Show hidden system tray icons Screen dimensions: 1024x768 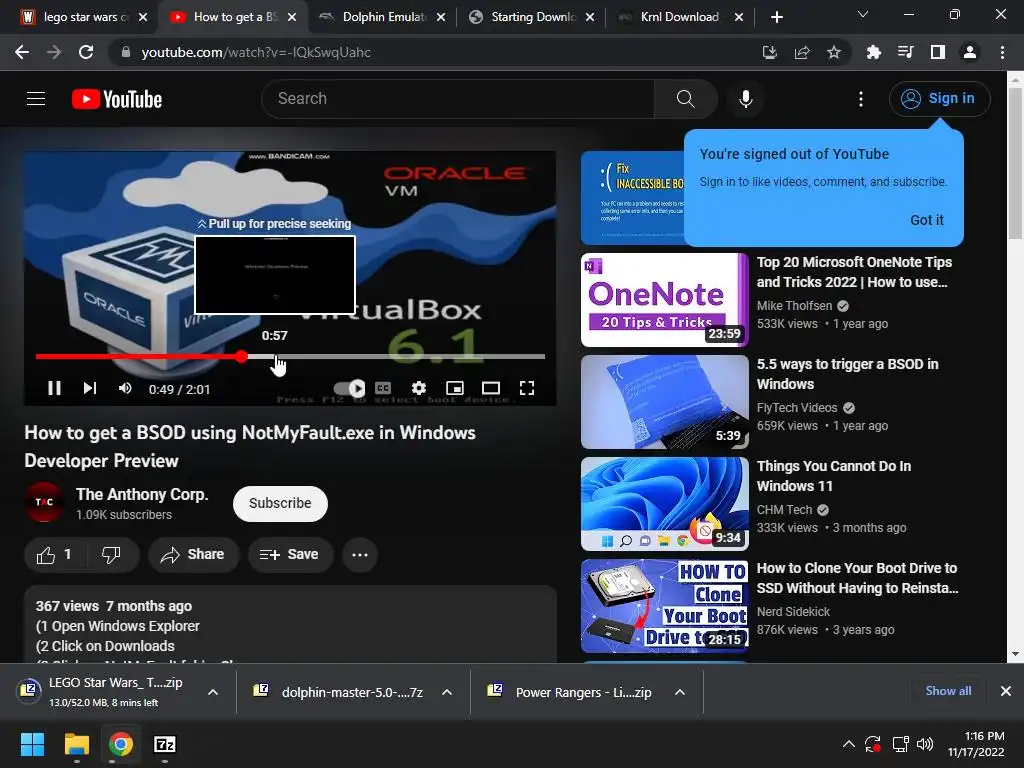click(848, 744)
